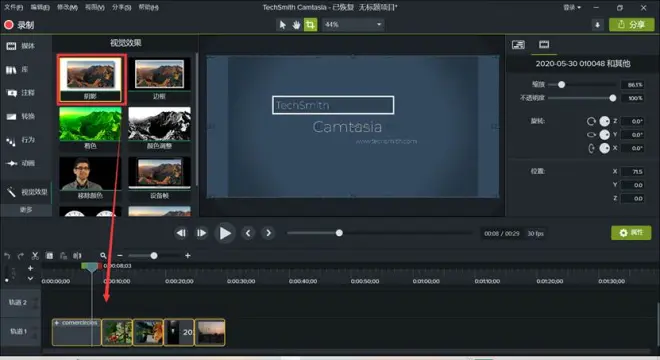Toggle the green crop mode tool

pos(310,25)
